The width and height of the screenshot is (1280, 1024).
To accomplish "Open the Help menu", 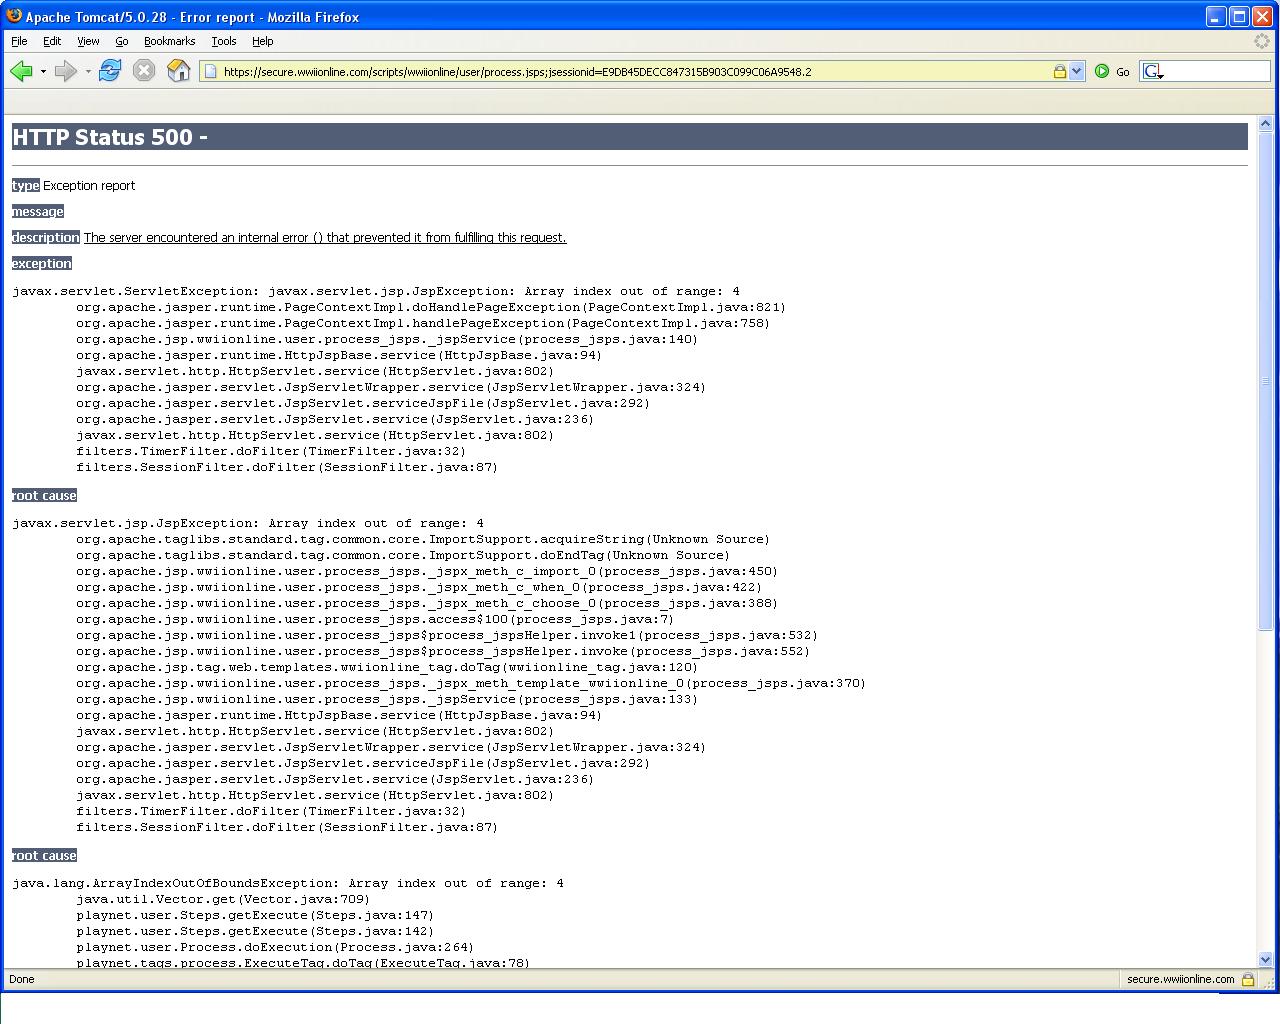I will point(263,41).
